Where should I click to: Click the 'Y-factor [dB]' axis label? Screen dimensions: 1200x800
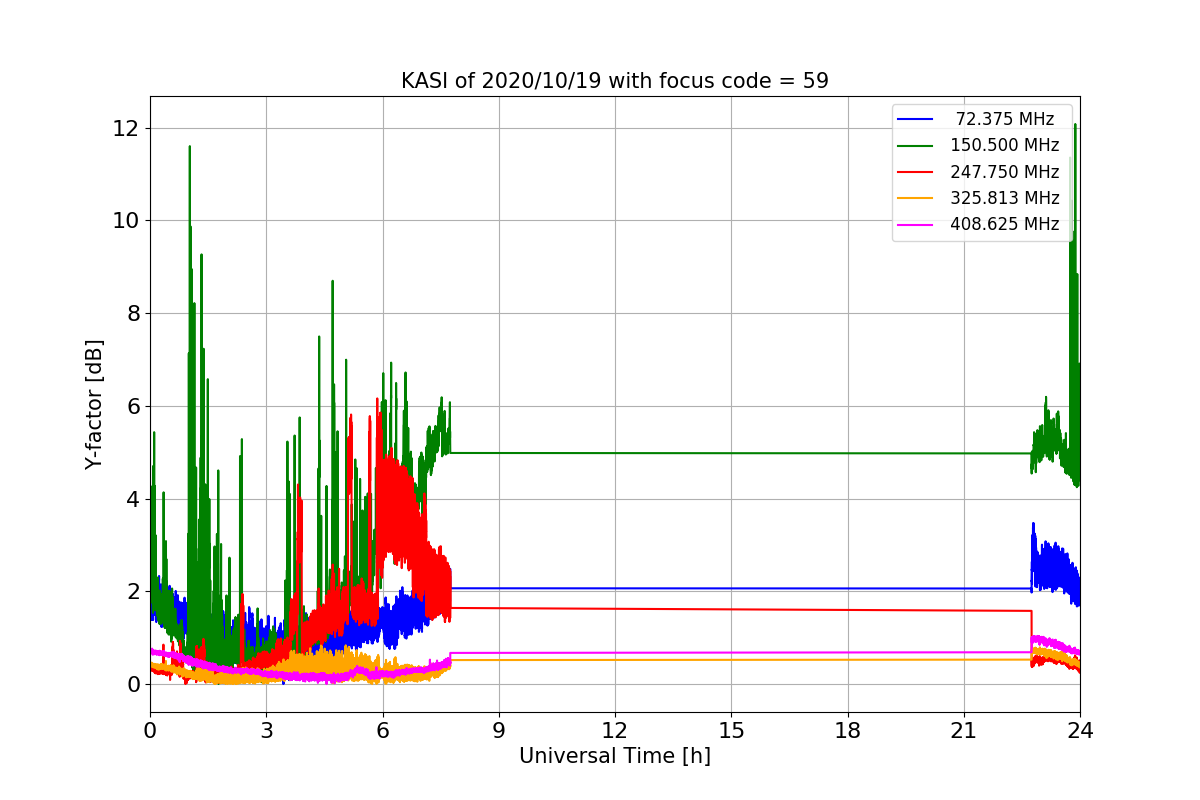[x=94, y=404]
